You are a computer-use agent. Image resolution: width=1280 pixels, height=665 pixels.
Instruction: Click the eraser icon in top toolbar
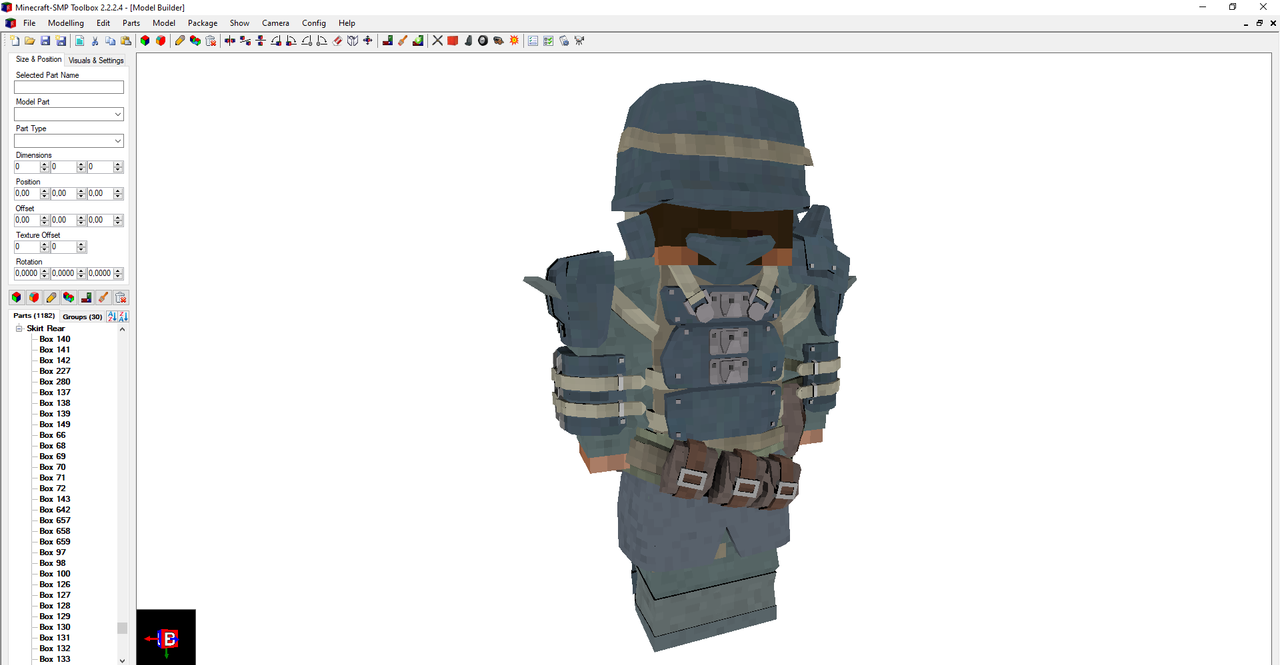coord(338,41)
